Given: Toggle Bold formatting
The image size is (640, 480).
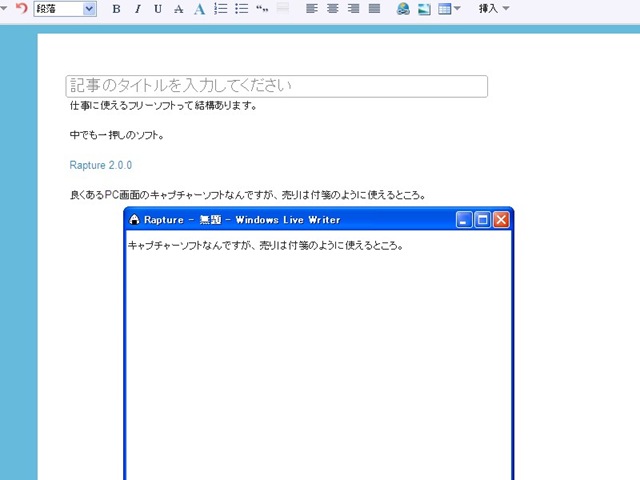Looking at the screenshot, I should pos(116,9).
